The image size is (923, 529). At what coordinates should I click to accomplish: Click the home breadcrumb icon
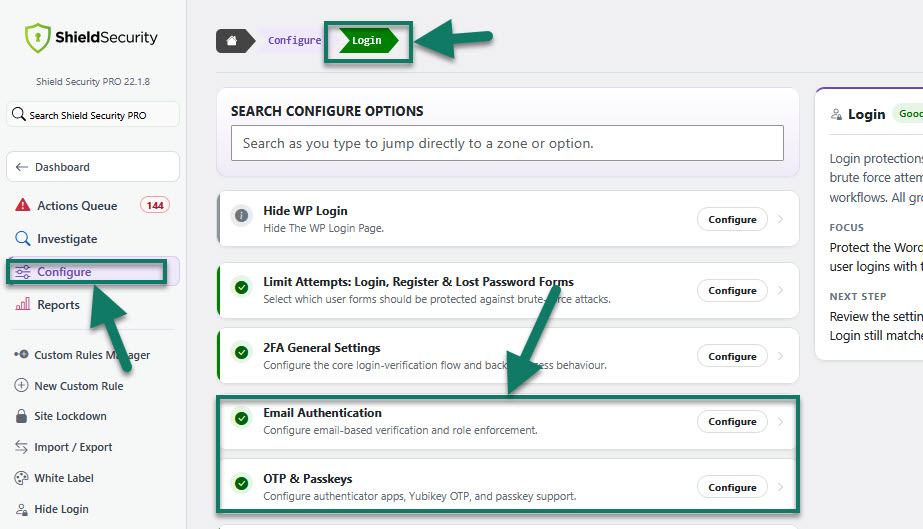pos(232,41)
